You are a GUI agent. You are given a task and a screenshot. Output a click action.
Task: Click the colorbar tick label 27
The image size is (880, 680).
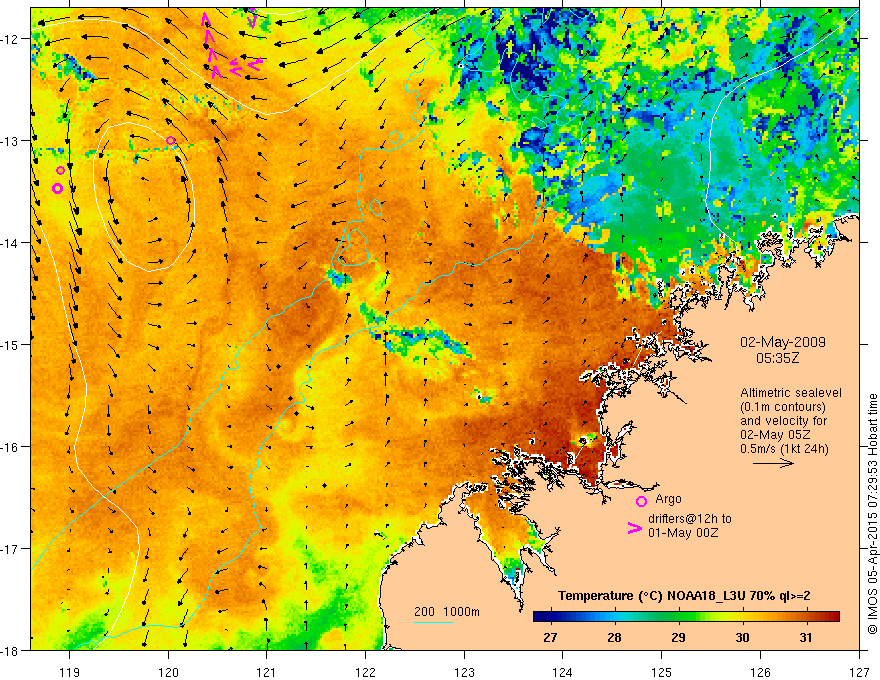click(x=551, y=637)
